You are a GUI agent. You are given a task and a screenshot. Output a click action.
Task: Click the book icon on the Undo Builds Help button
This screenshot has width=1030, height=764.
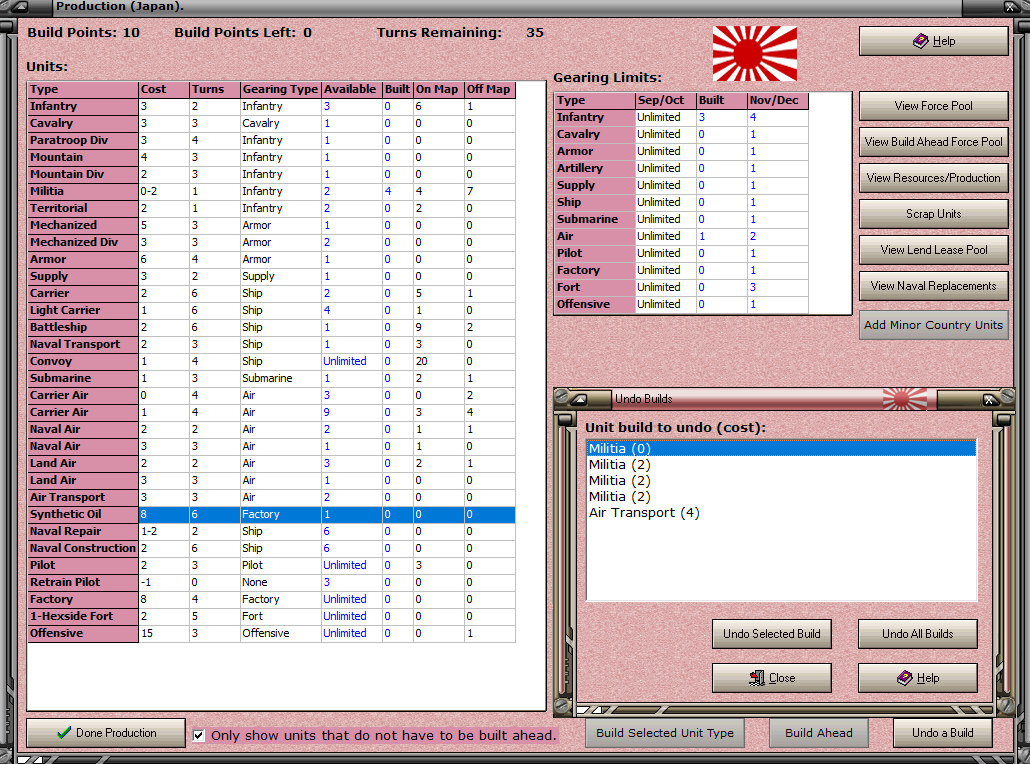[x=905, y=677]
